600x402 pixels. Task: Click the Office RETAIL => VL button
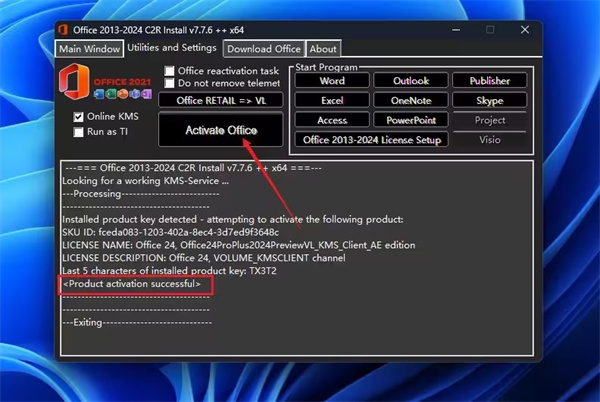click(221, 101)
